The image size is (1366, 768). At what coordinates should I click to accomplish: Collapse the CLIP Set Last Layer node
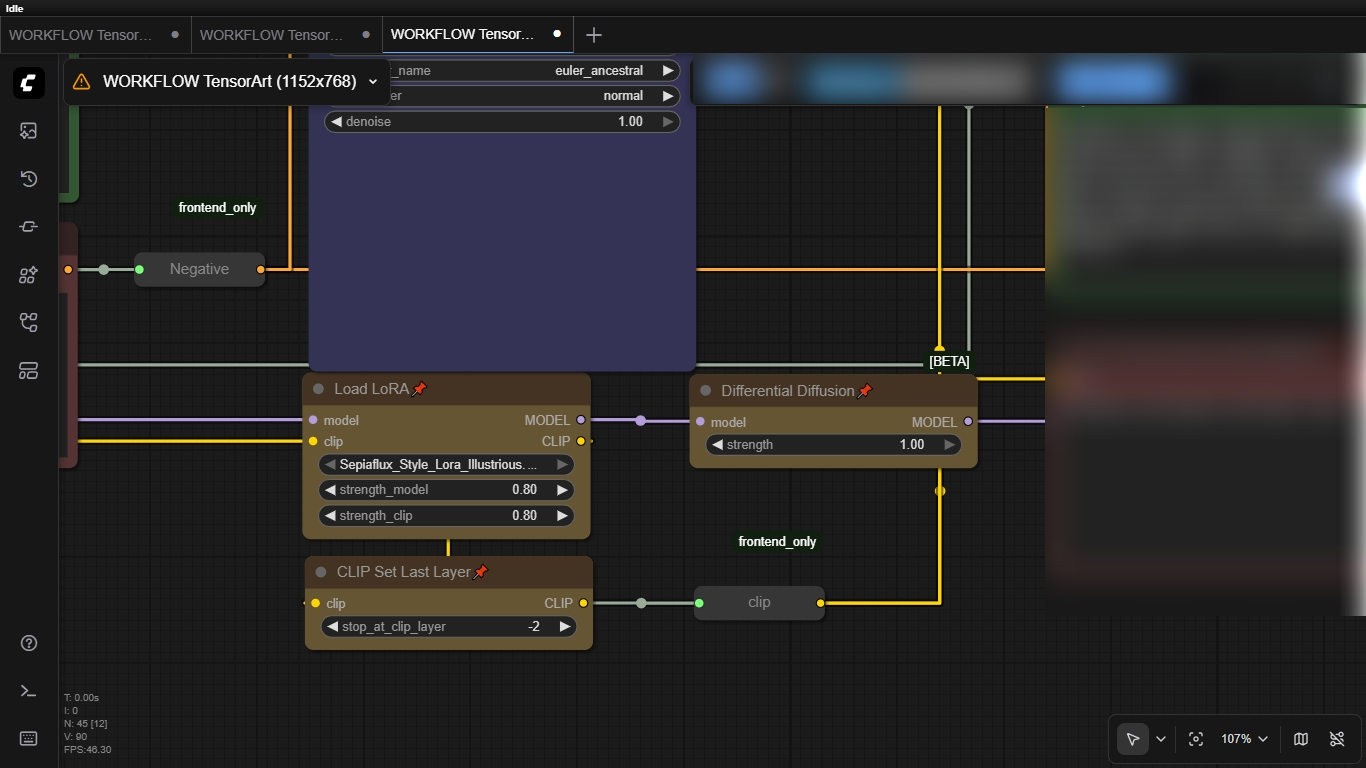pyautogui.click(x=321, y=572)
